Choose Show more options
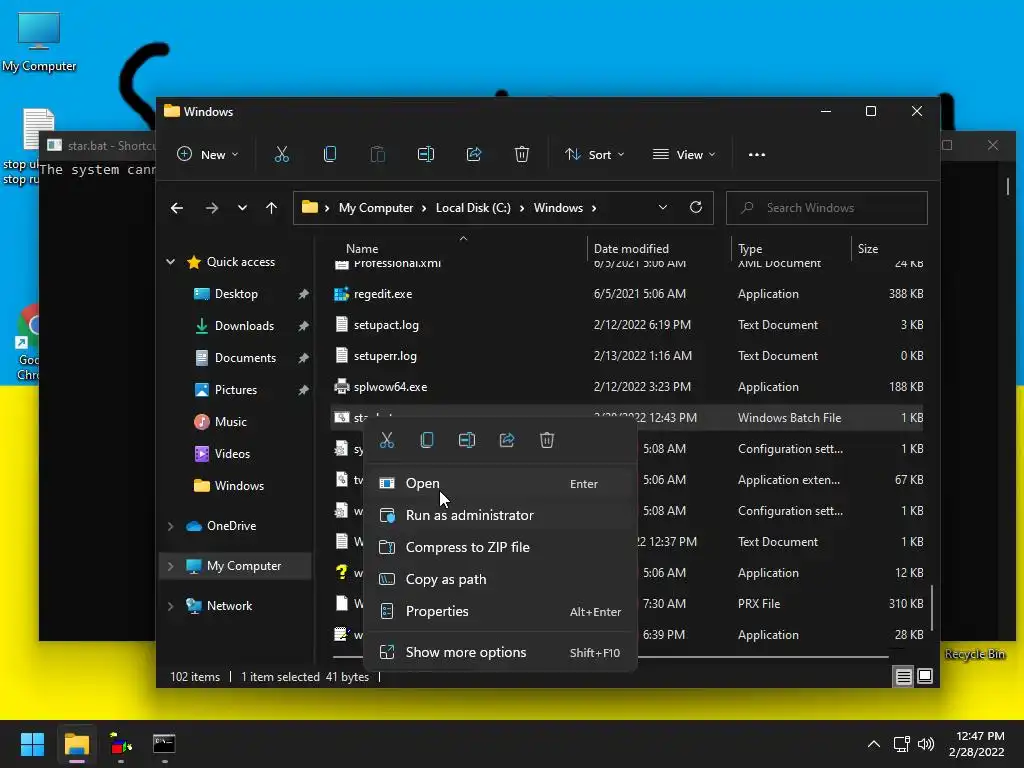The image size is (1024, 768). pyautogui.click(x=500, y=652)
